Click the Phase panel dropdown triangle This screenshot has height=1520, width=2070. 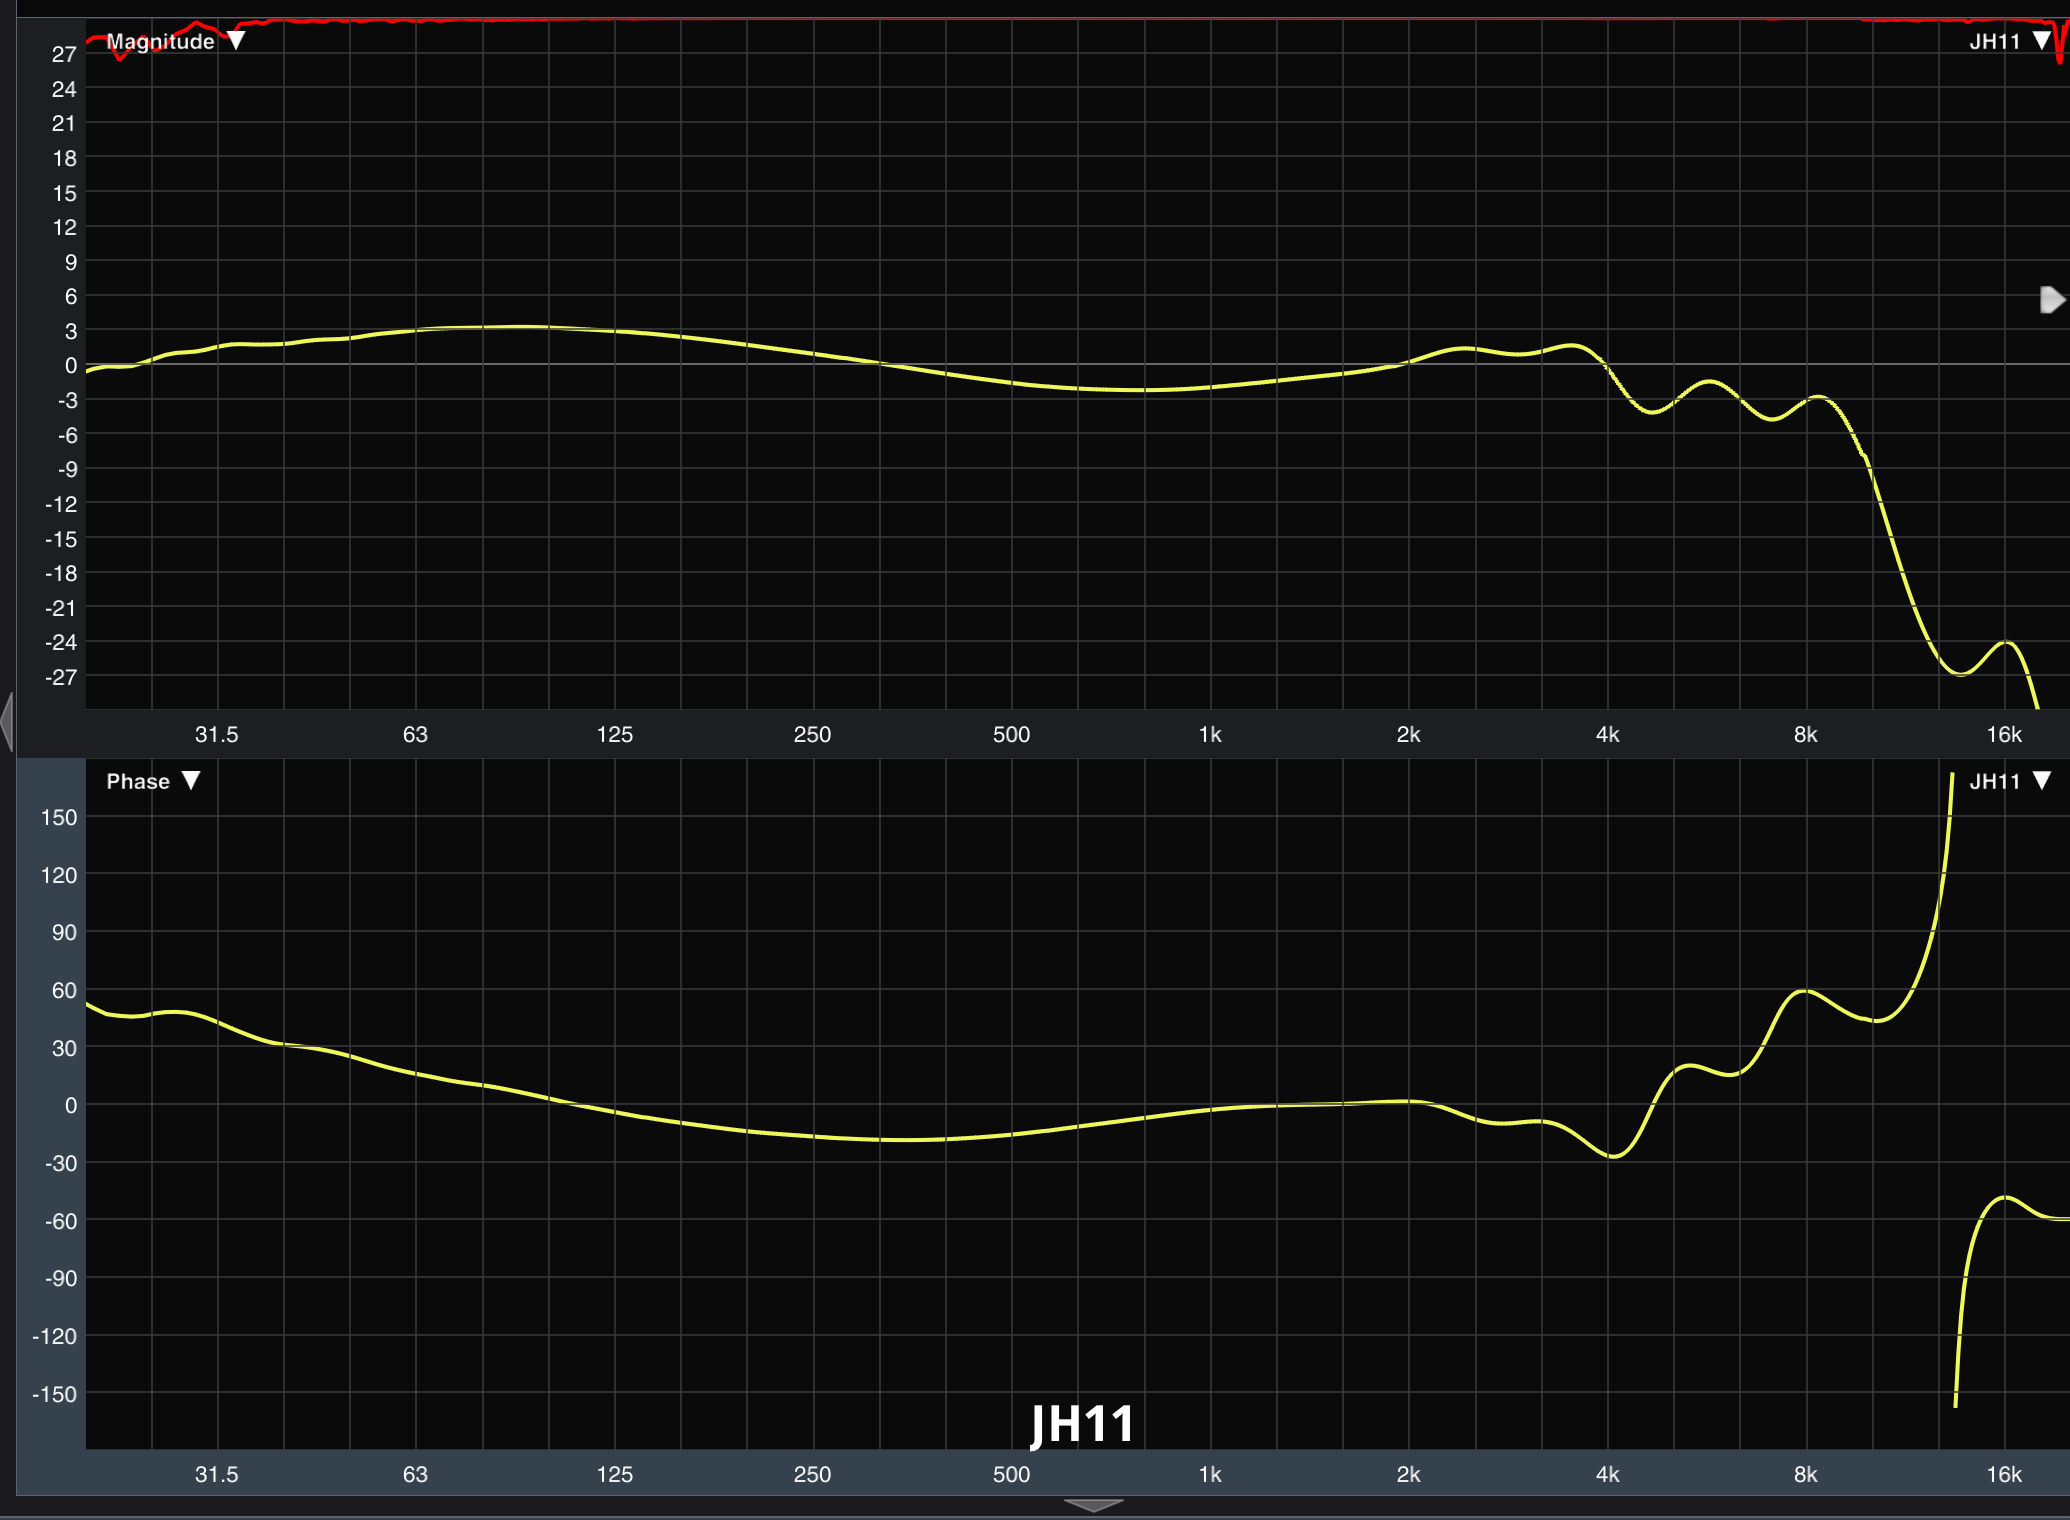(x=192, y=781)
